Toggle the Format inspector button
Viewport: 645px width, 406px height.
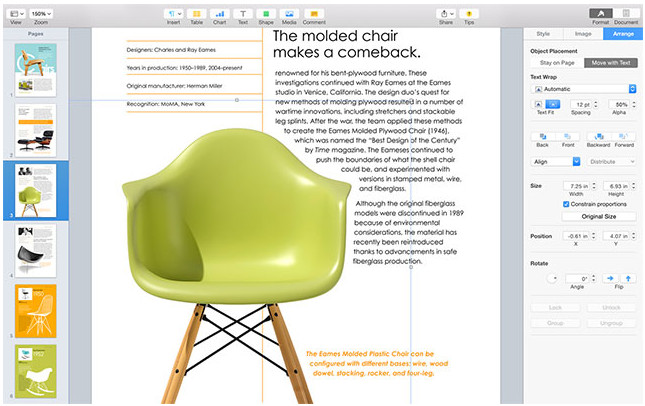[601, 13]
